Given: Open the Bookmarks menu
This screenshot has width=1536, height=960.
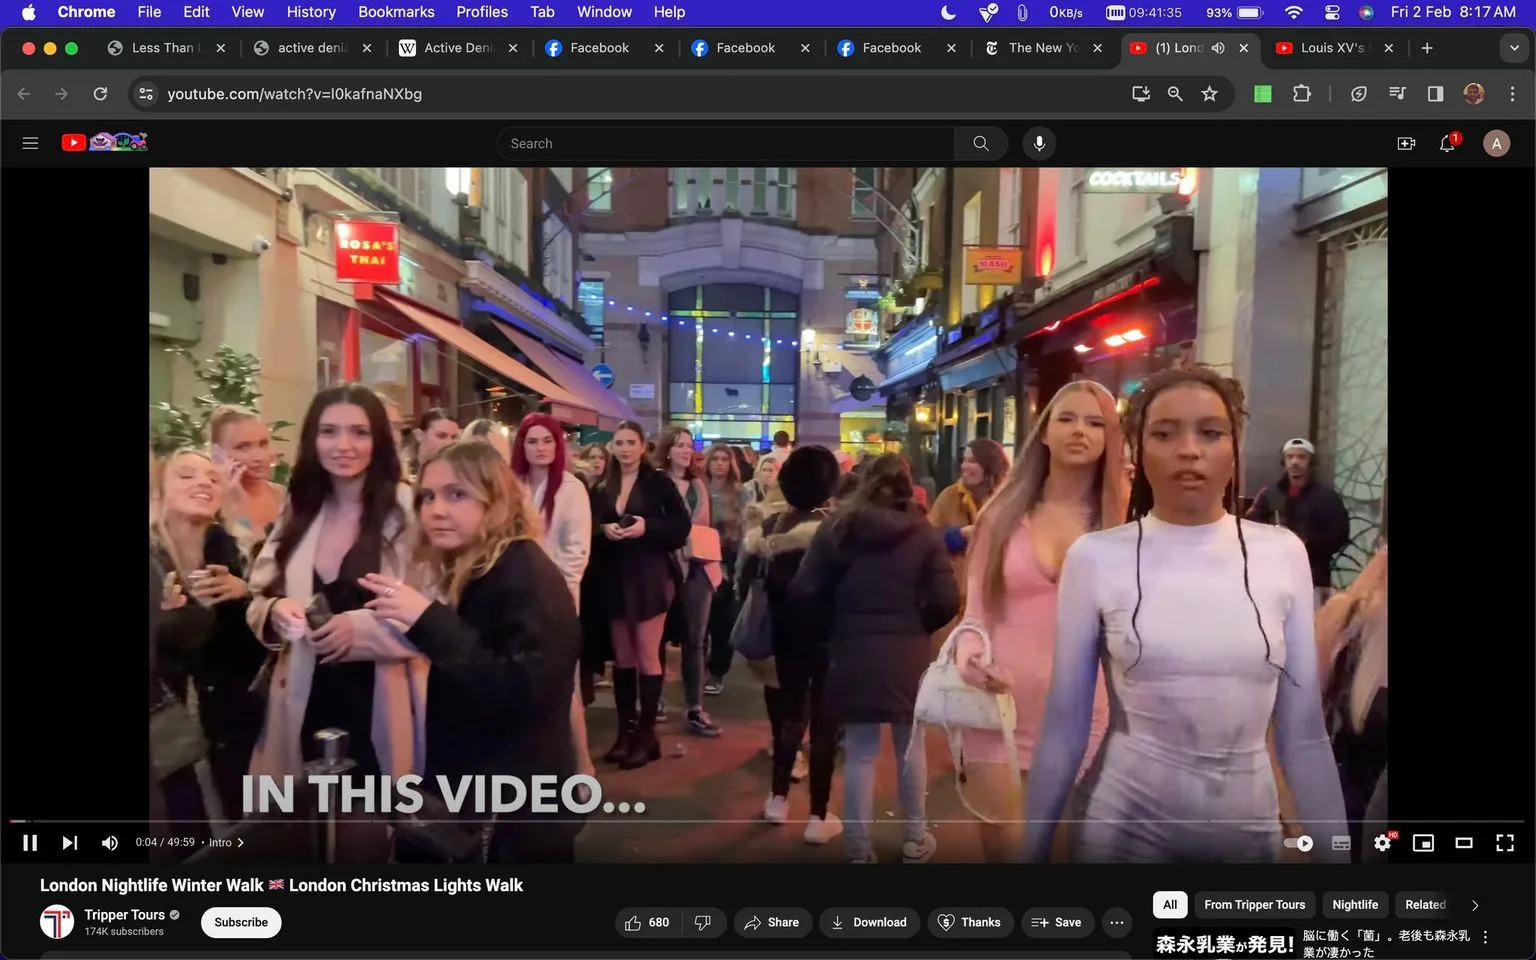Looking at the screenshot, I should click(396, 12).
